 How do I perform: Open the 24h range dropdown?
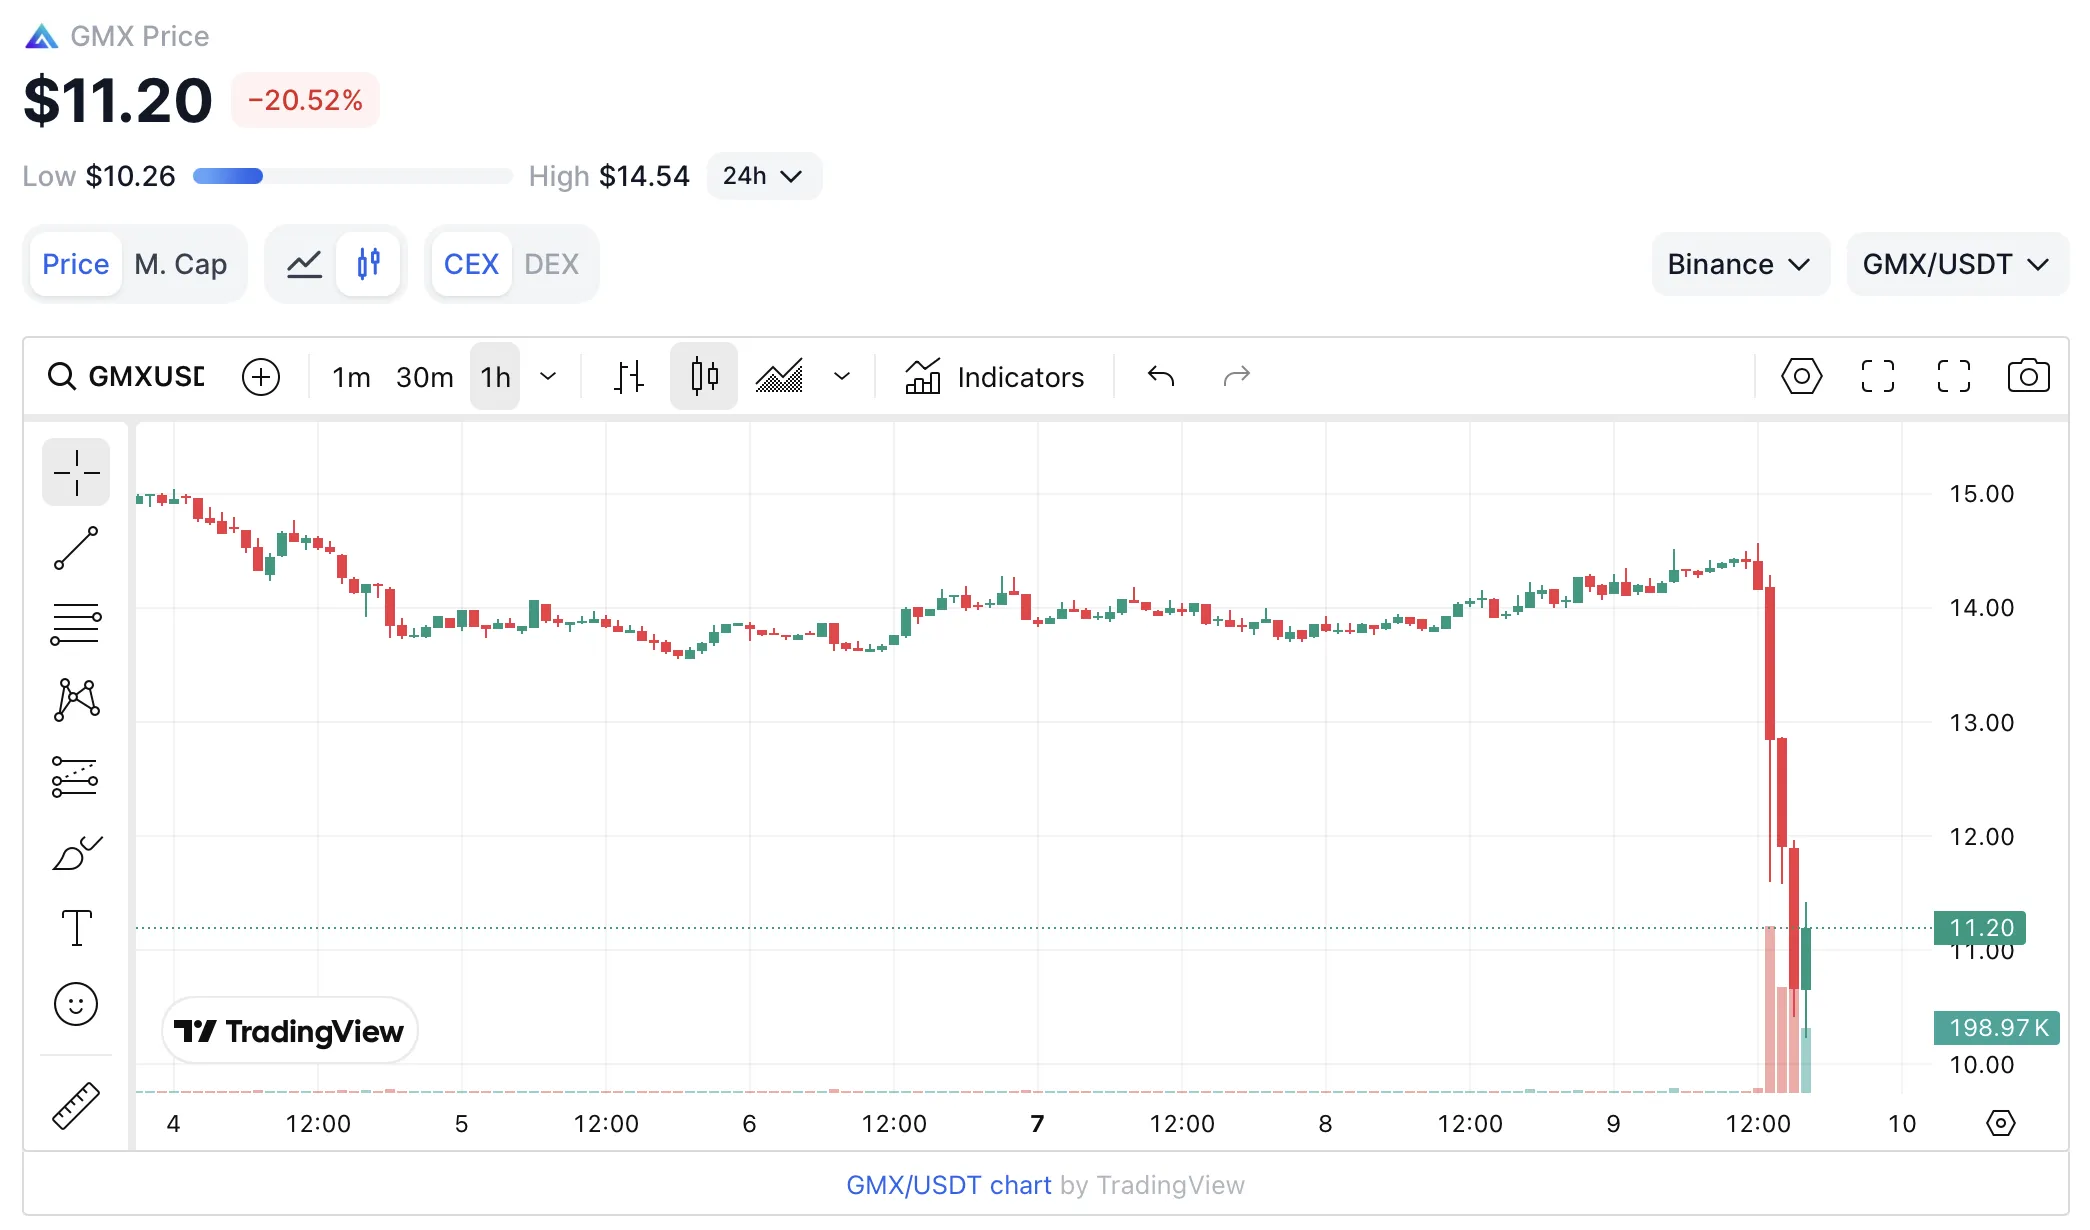pyautogui.click(x=764, y=176)
